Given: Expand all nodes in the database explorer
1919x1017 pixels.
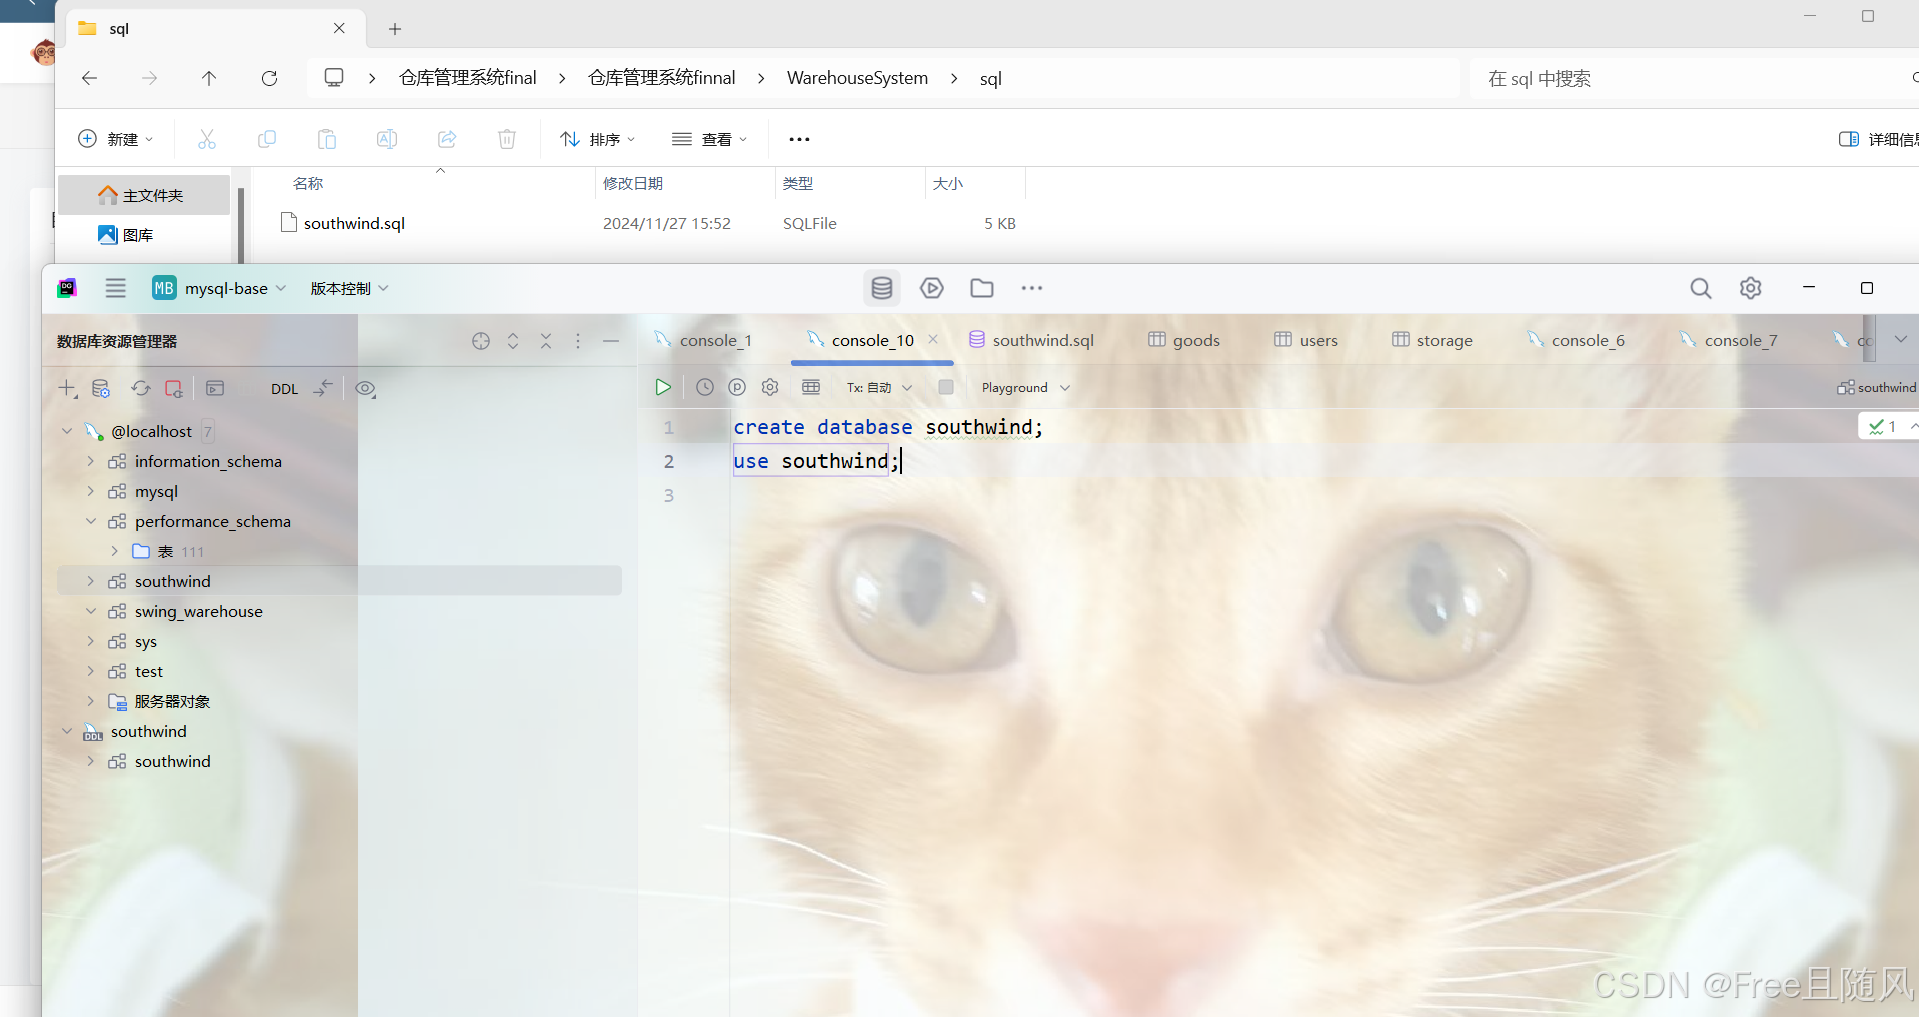Looking at the screenshot, I should (x=513, y=341).
